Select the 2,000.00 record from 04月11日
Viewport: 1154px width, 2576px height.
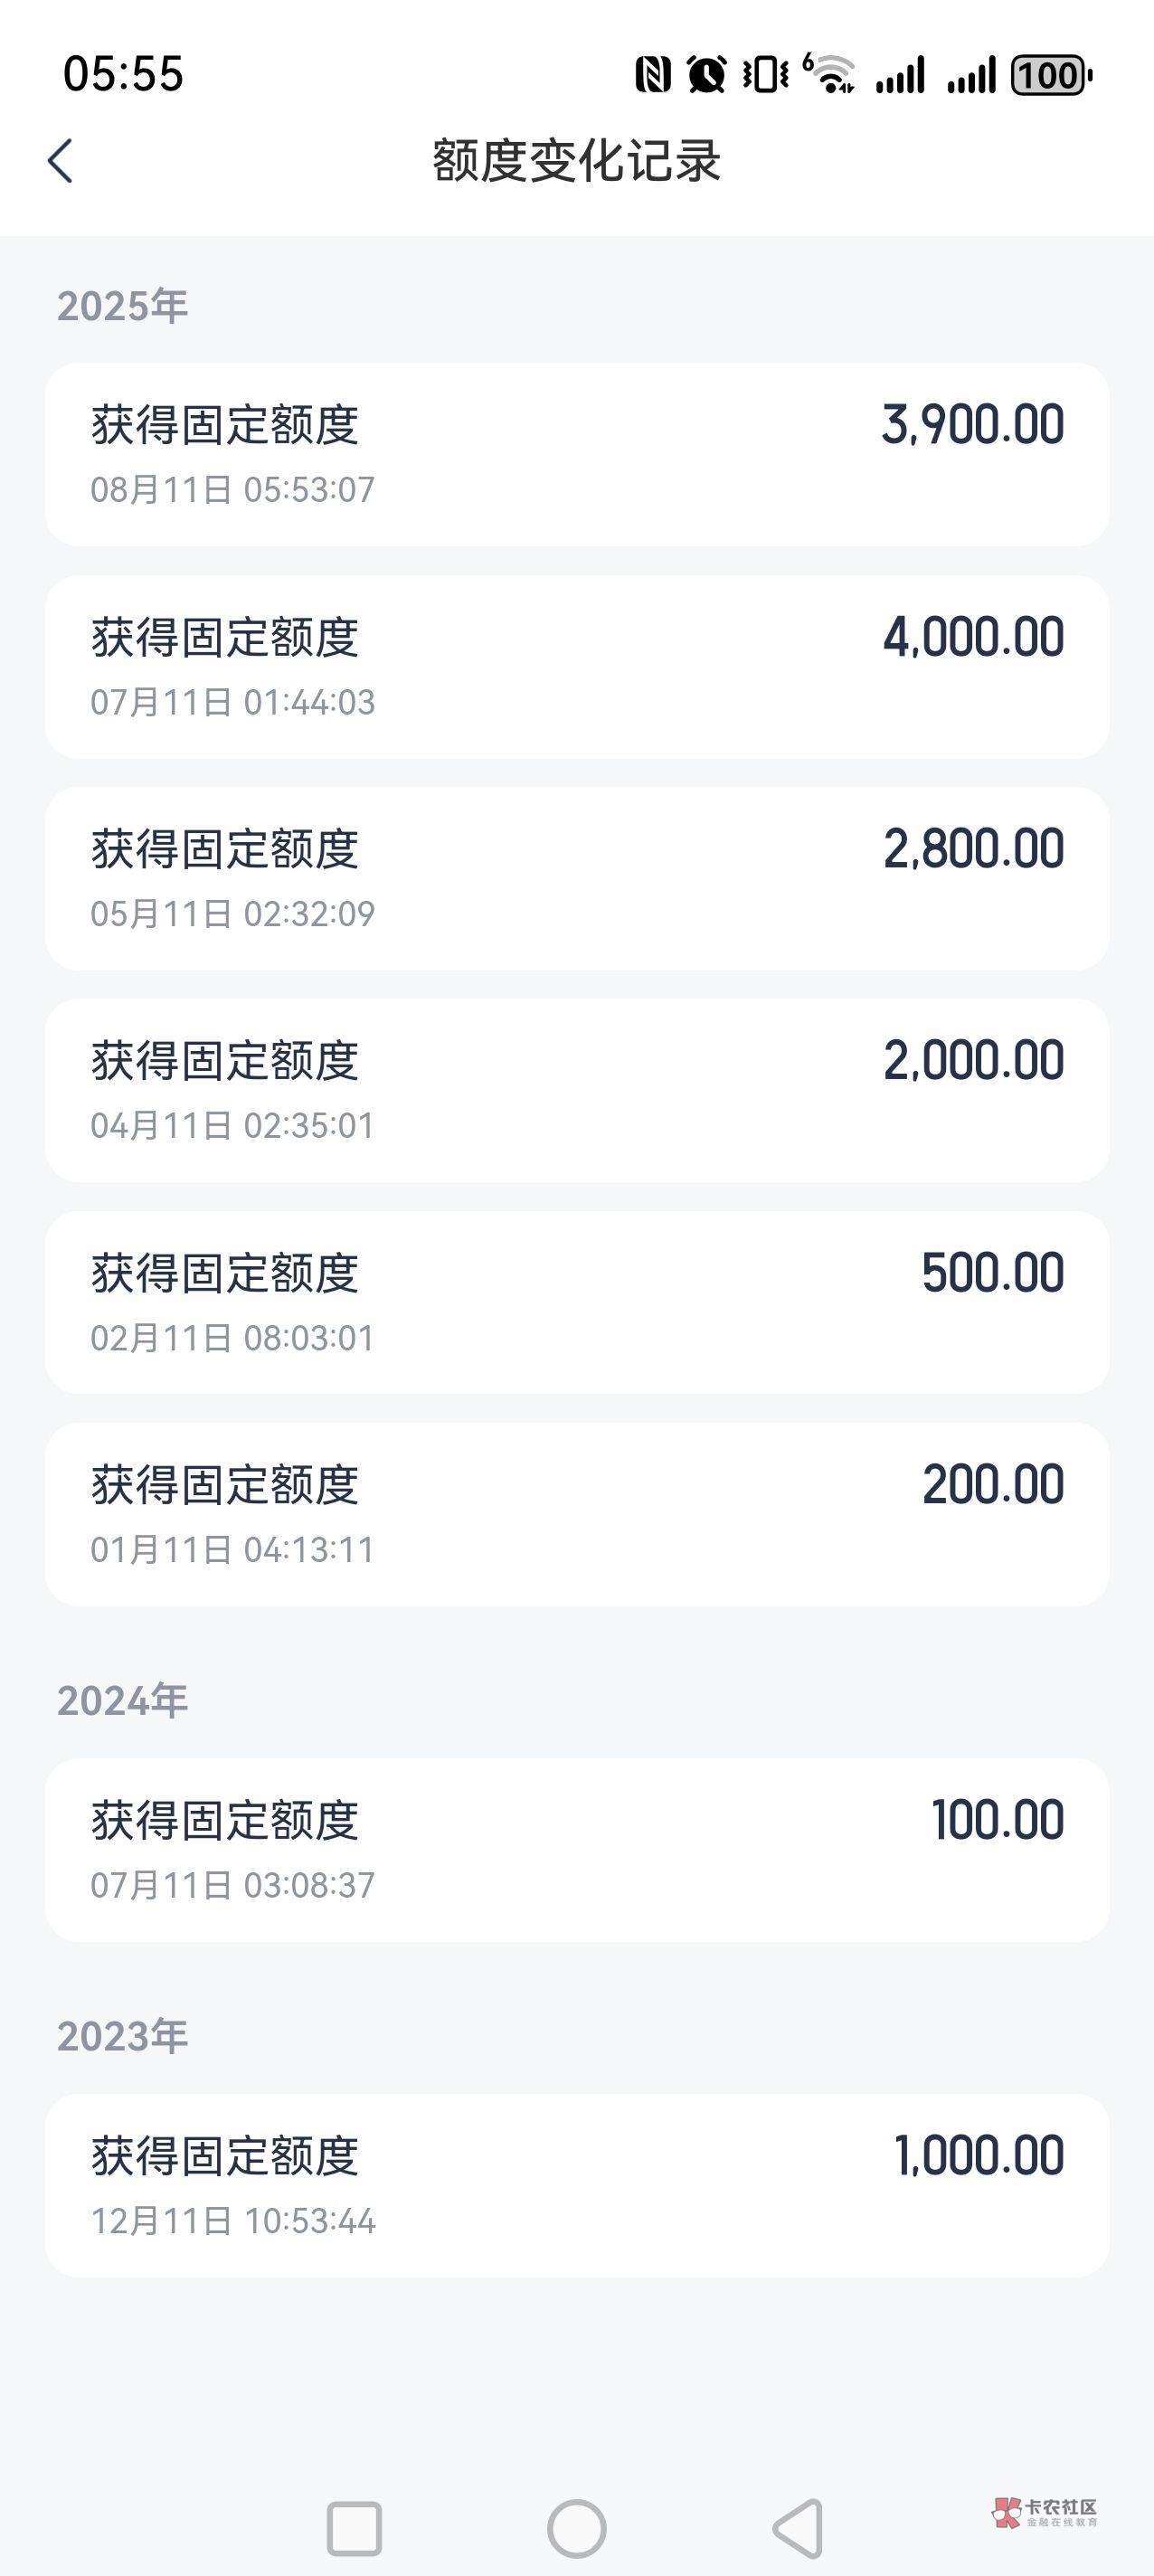[x=577, y=1091]
